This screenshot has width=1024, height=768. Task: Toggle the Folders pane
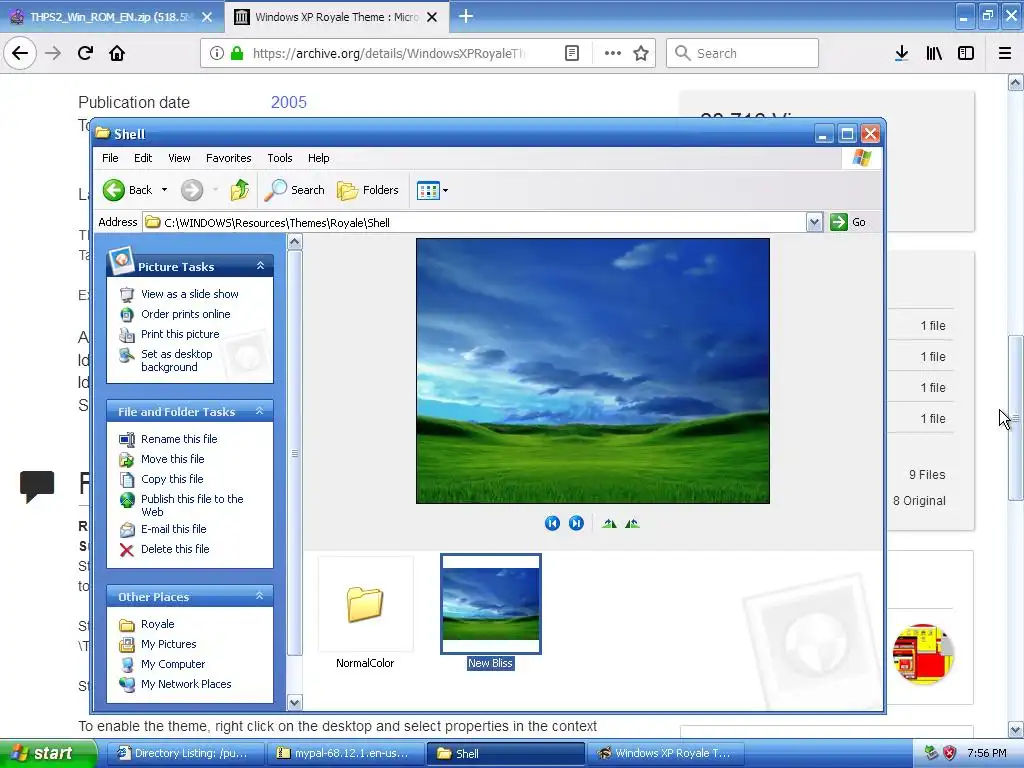point(368,190)
